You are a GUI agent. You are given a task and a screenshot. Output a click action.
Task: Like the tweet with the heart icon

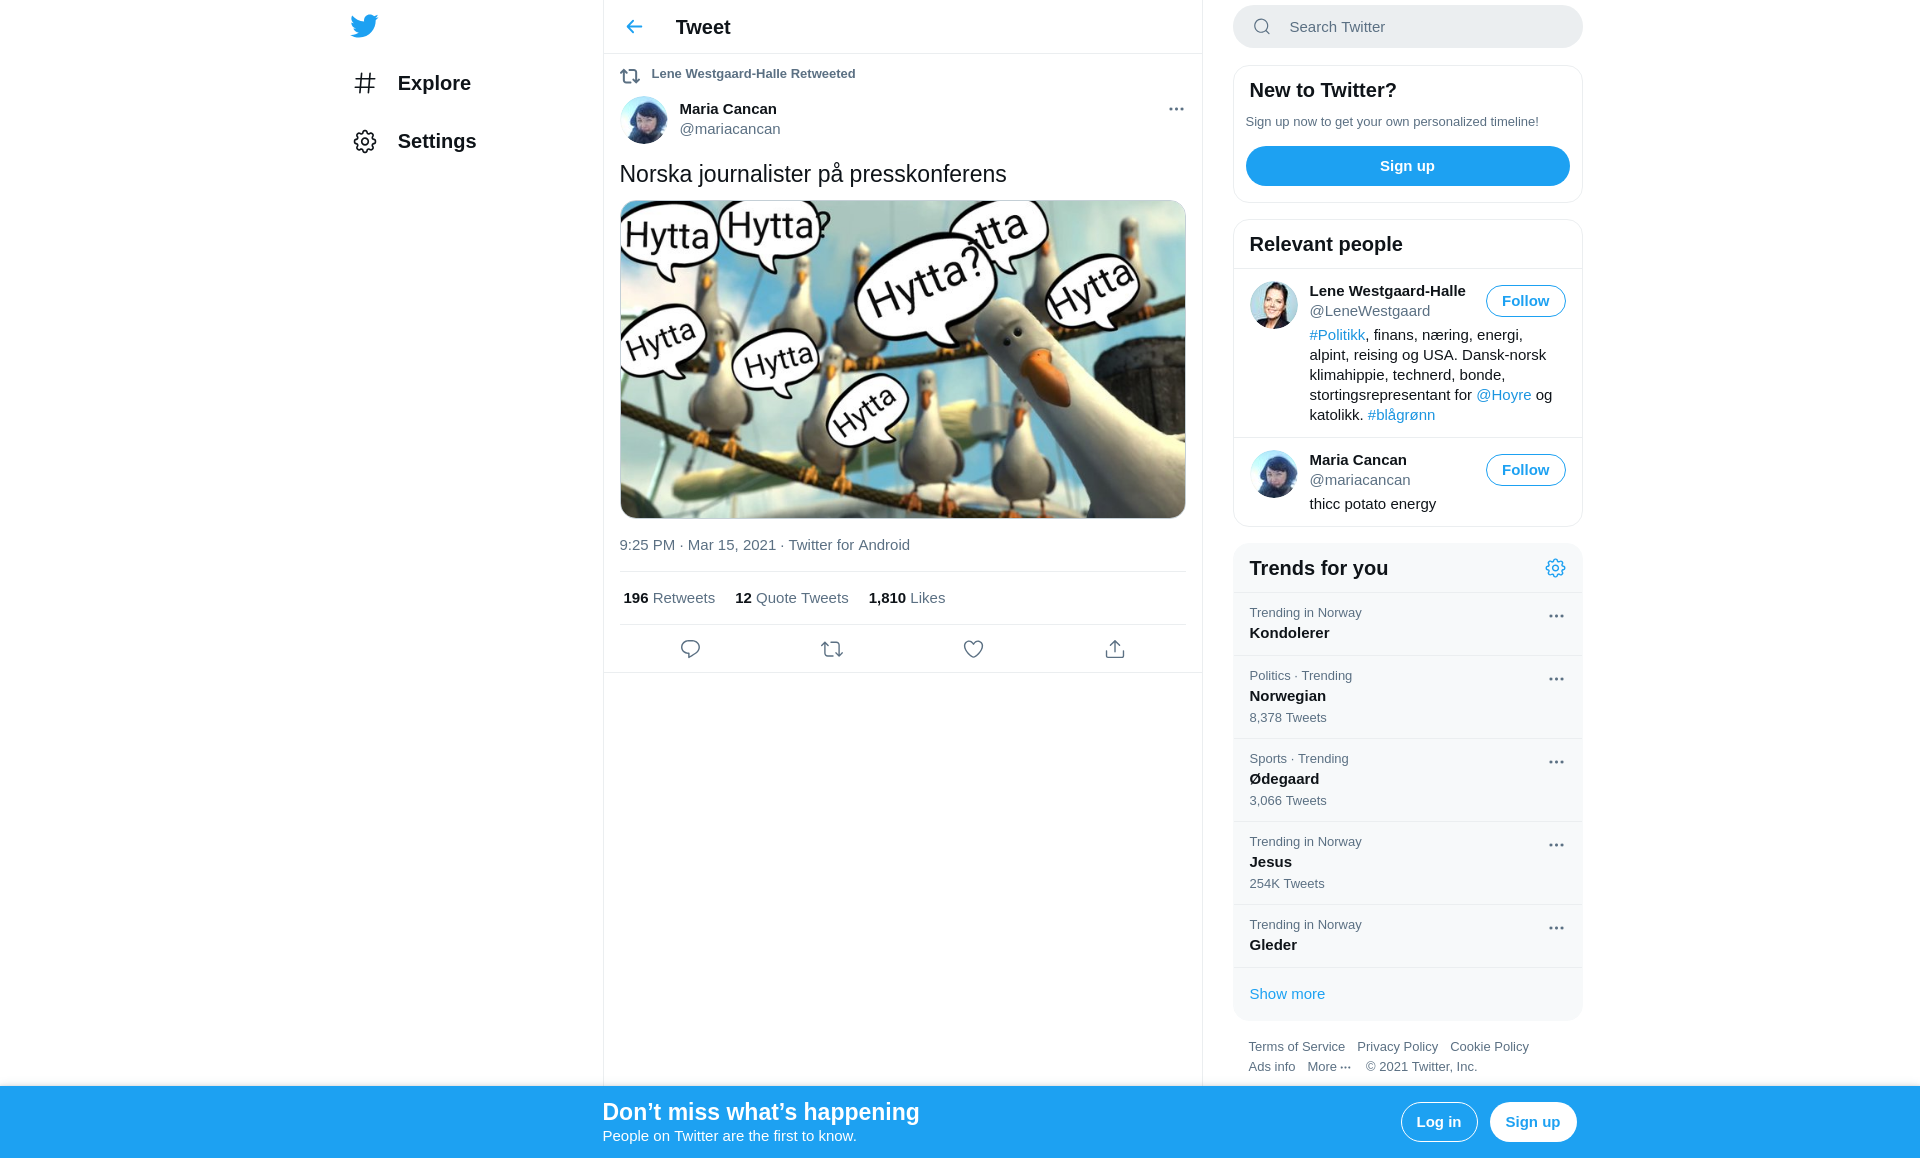coord(973,649)
